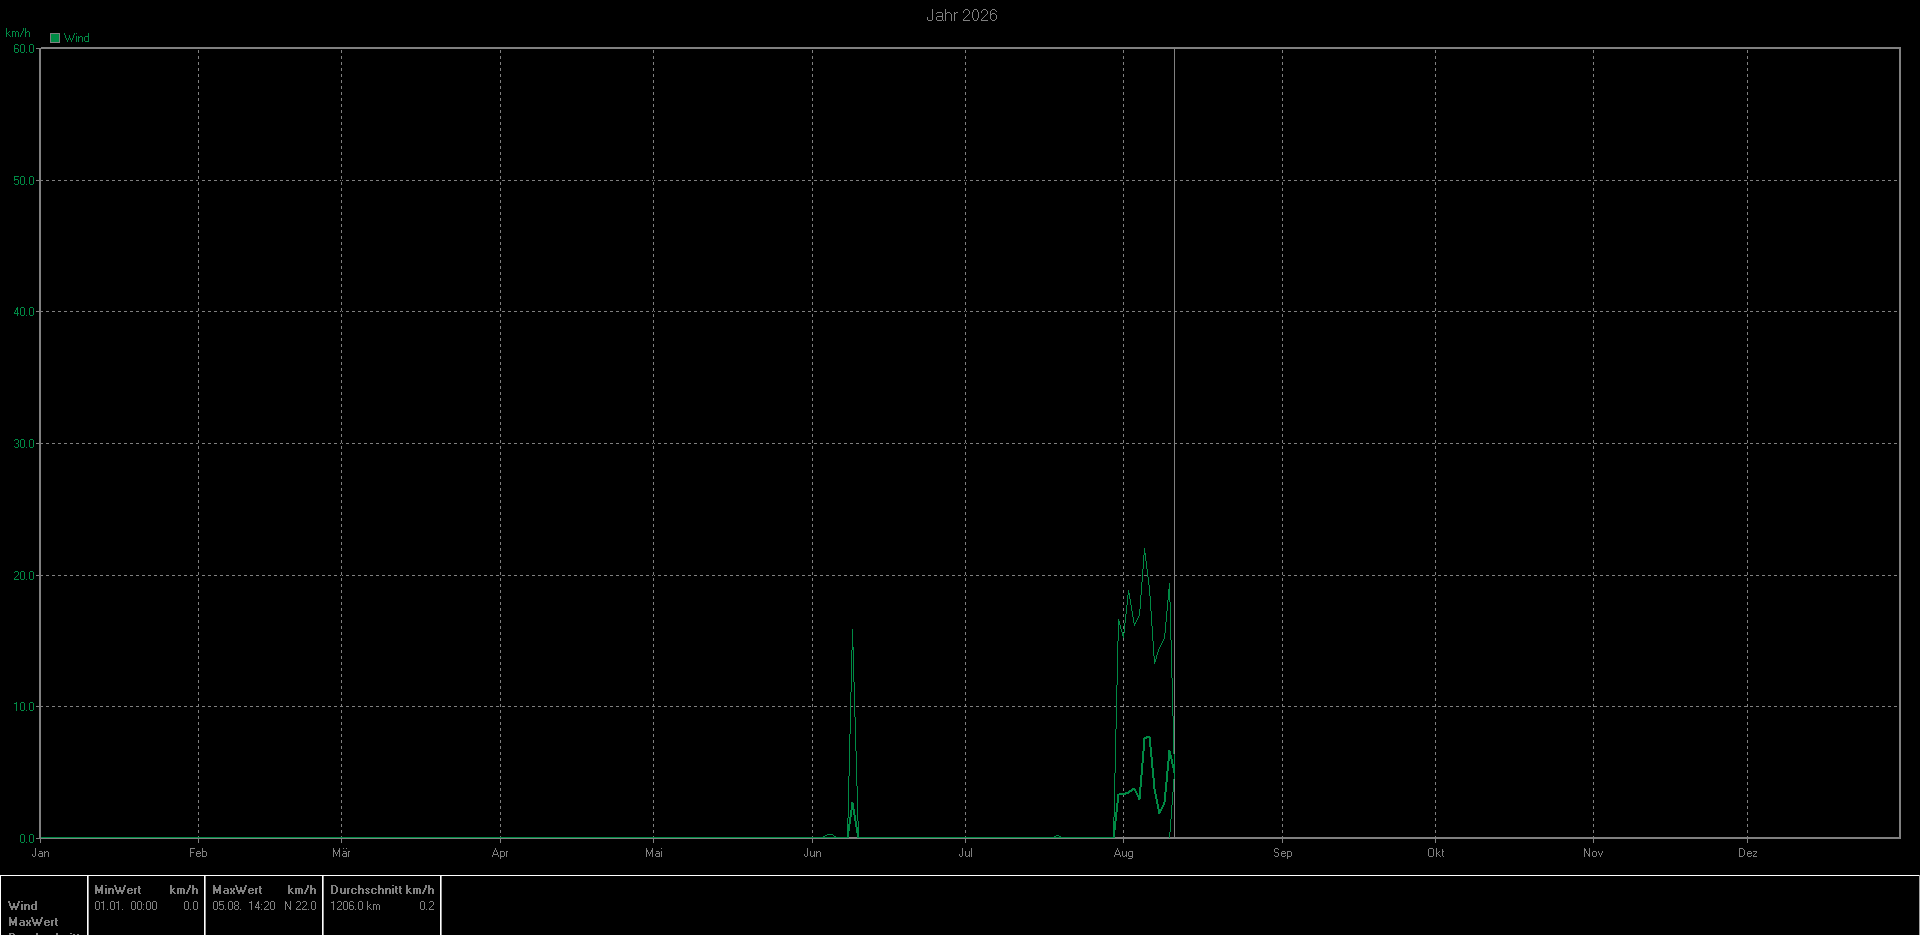Click the 0.2 average value
This screenshot has height=935, width=1920.
[427, 906]
